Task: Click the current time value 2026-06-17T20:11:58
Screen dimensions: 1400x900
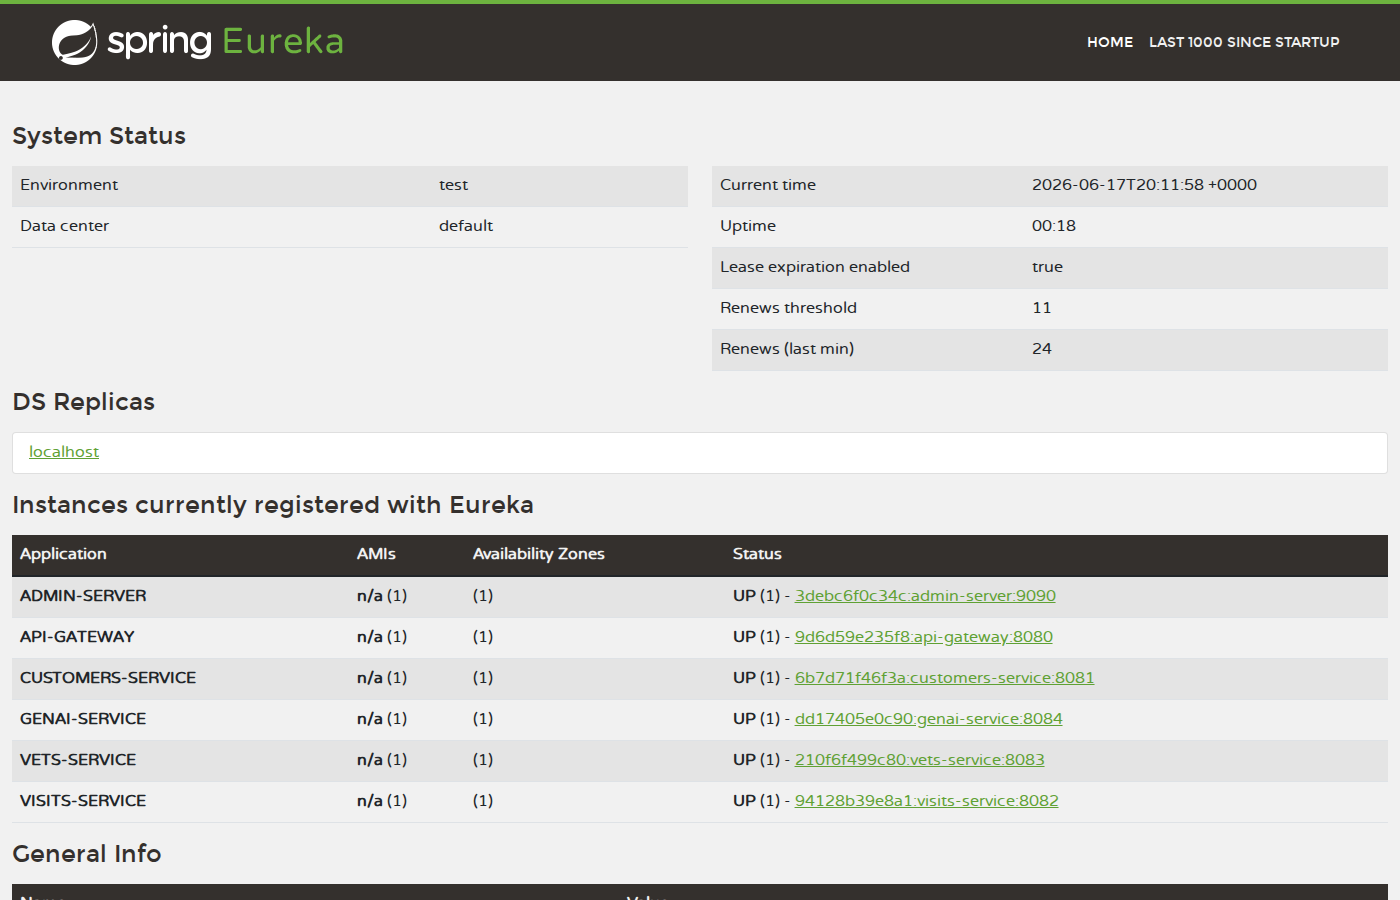Action: 1144,185
